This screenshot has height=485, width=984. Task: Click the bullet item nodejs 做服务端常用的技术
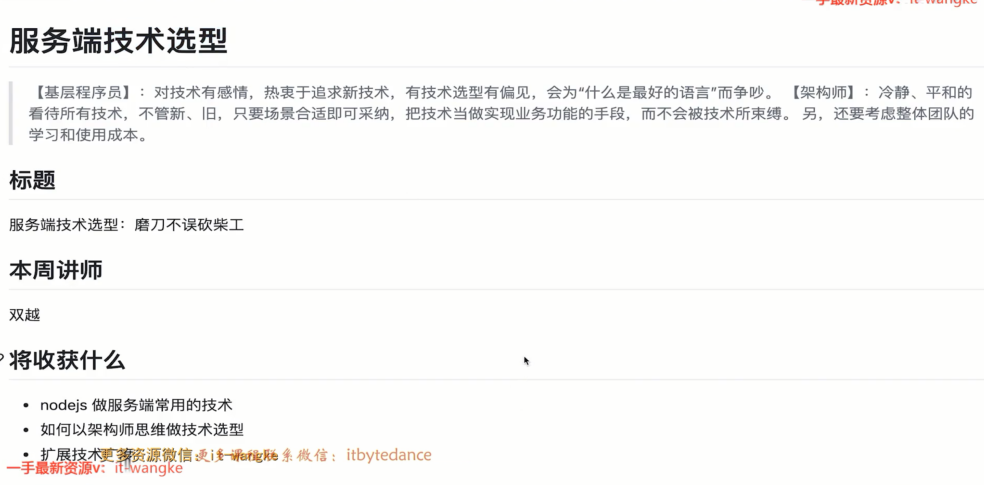pyautogui.click(x=136, y=405)
